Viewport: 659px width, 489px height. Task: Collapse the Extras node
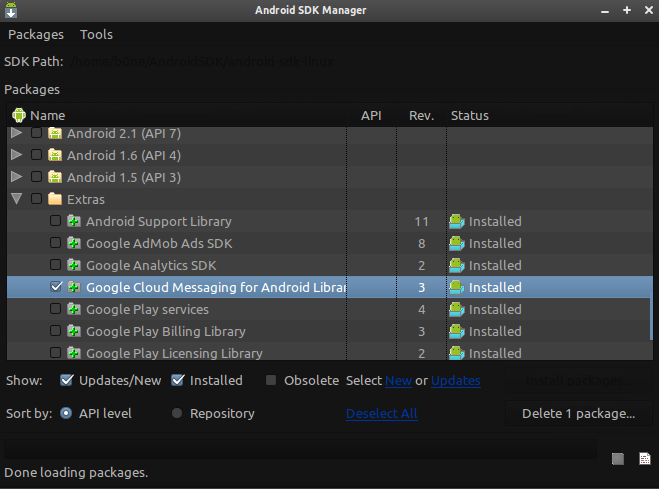tap(16, 199)
